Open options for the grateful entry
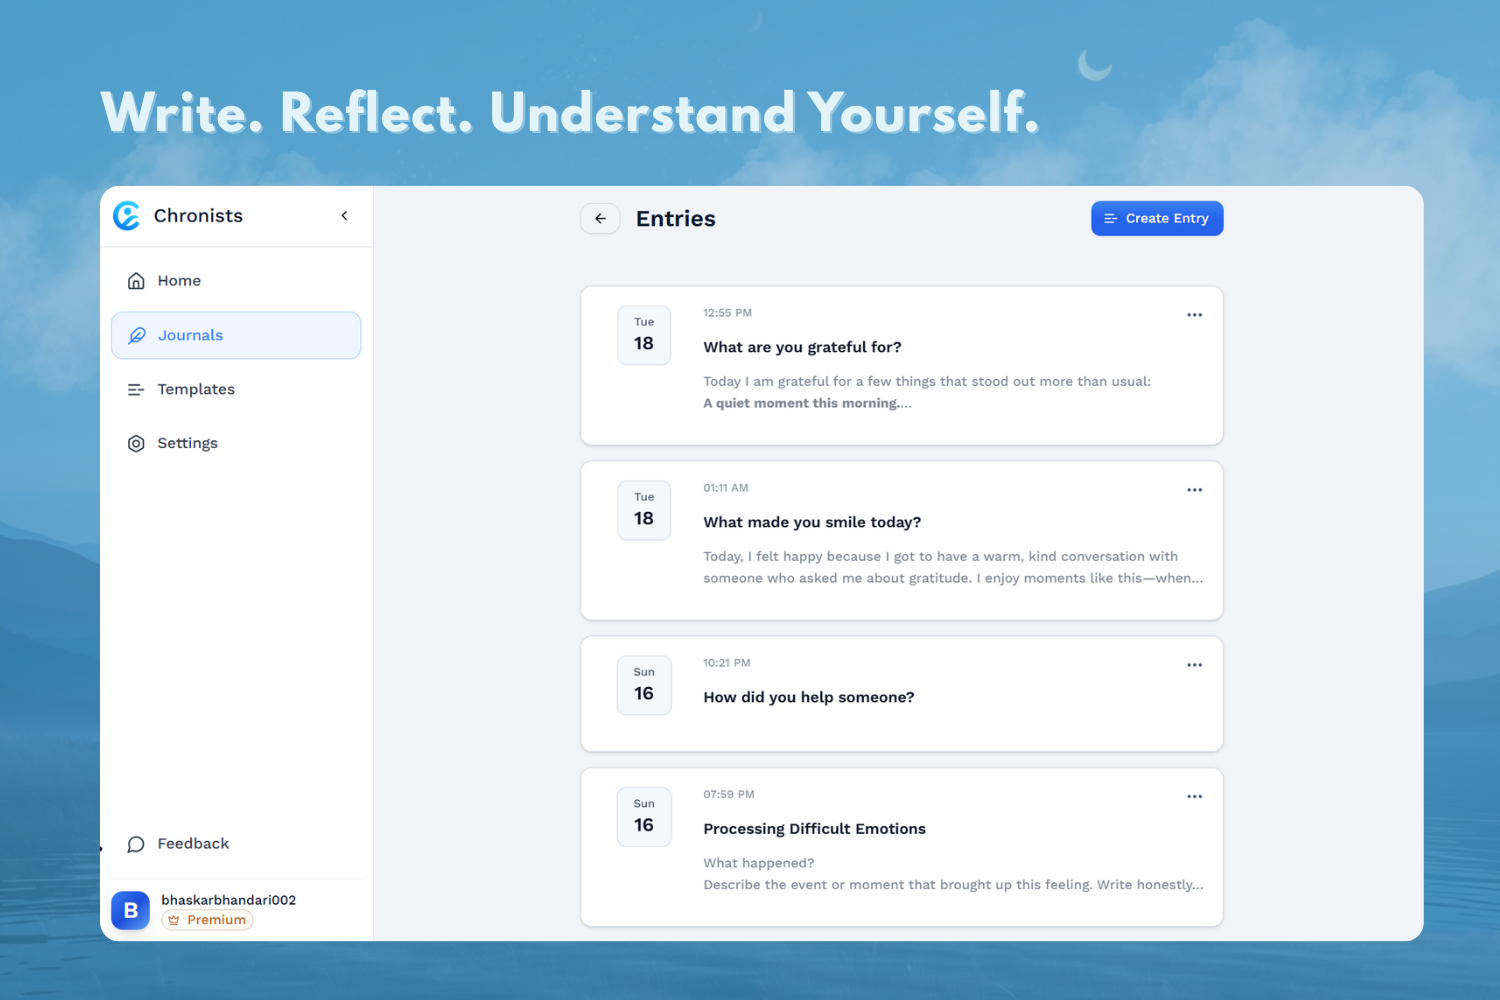1500x1000 pixels. pos(1194,315)
